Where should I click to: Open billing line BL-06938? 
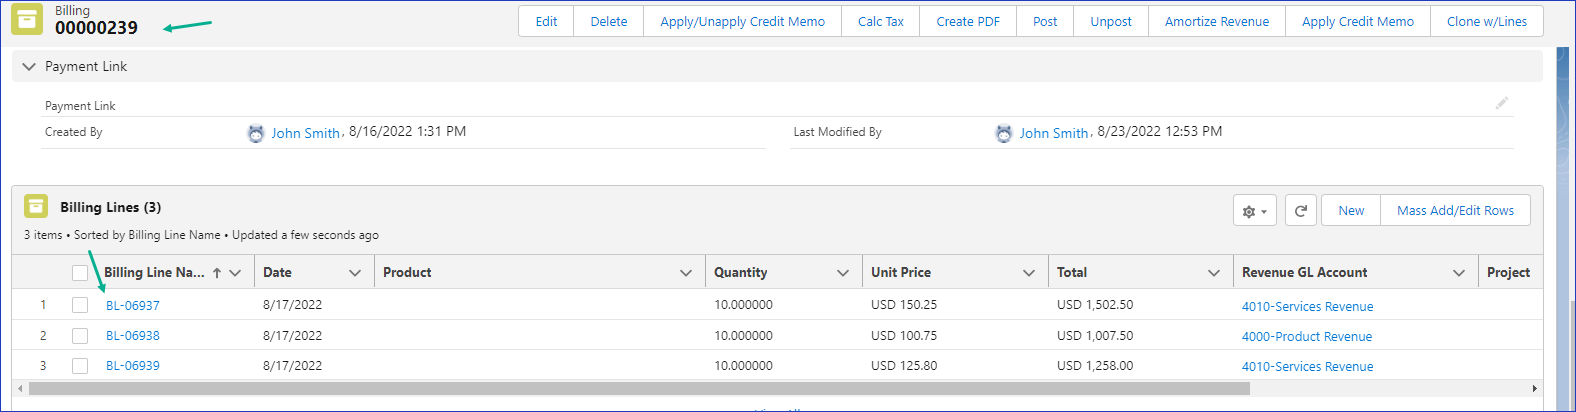coord(133,336)
